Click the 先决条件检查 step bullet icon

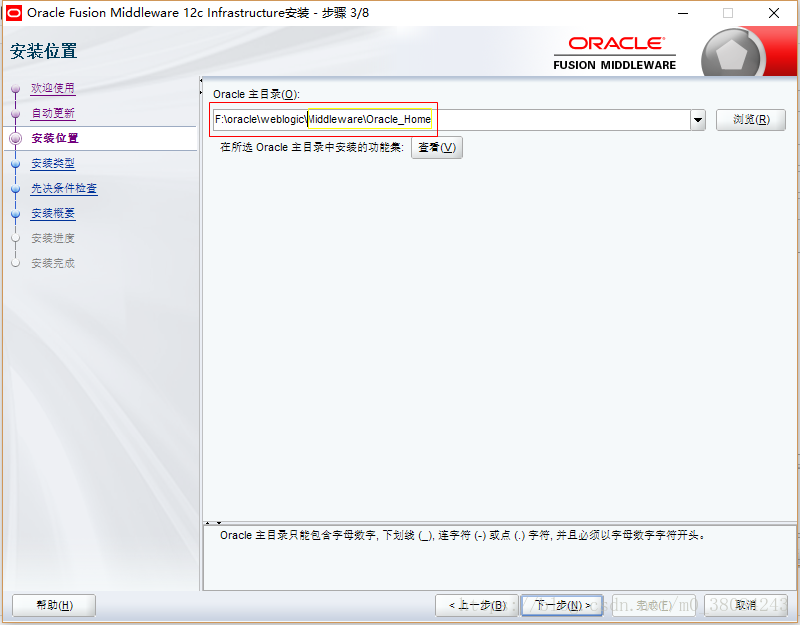coord(15,189)
